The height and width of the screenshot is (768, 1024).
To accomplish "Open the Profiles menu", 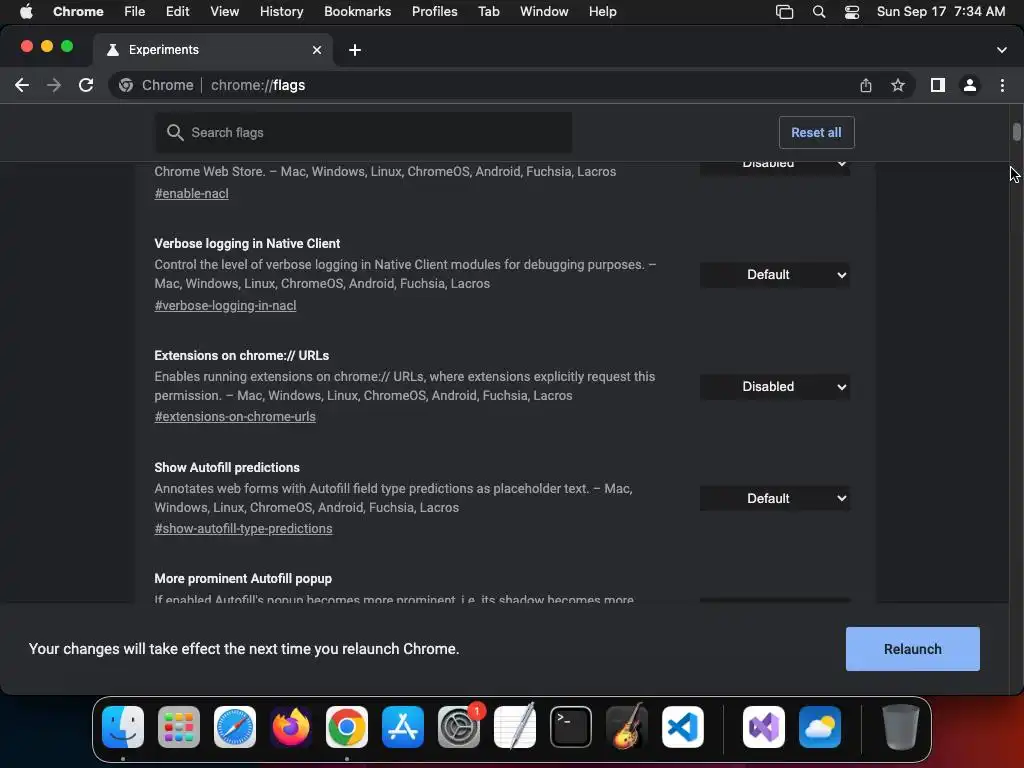I will pos(434,12).
